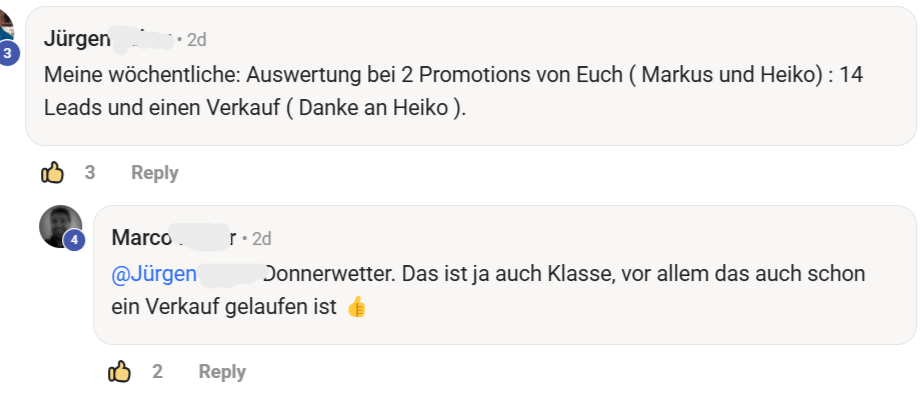Show who liked Jürgen's comment via count 3
This screenshot has height=396, width=922.
[x=89, y=172]
